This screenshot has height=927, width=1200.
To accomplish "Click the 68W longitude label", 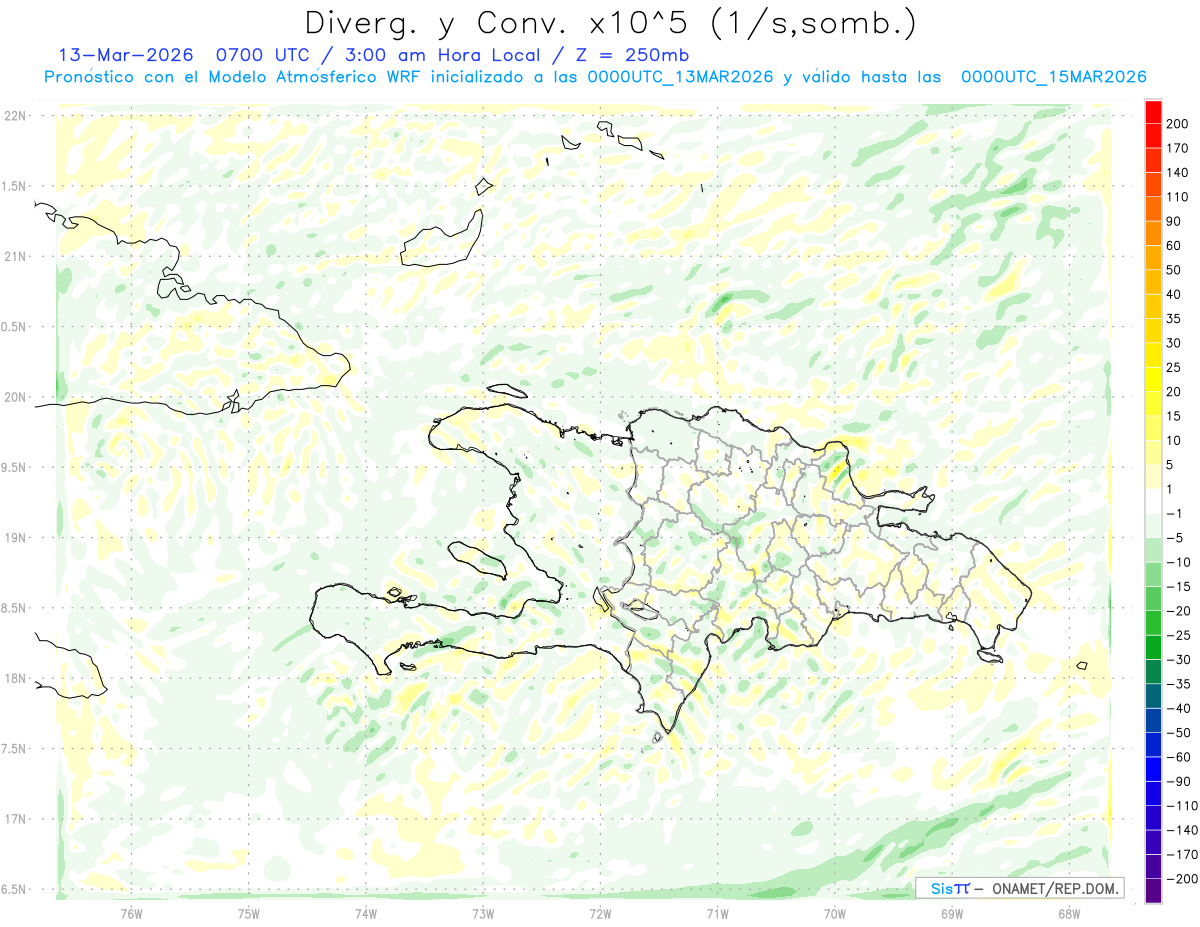I will [x=1069, y=913].
